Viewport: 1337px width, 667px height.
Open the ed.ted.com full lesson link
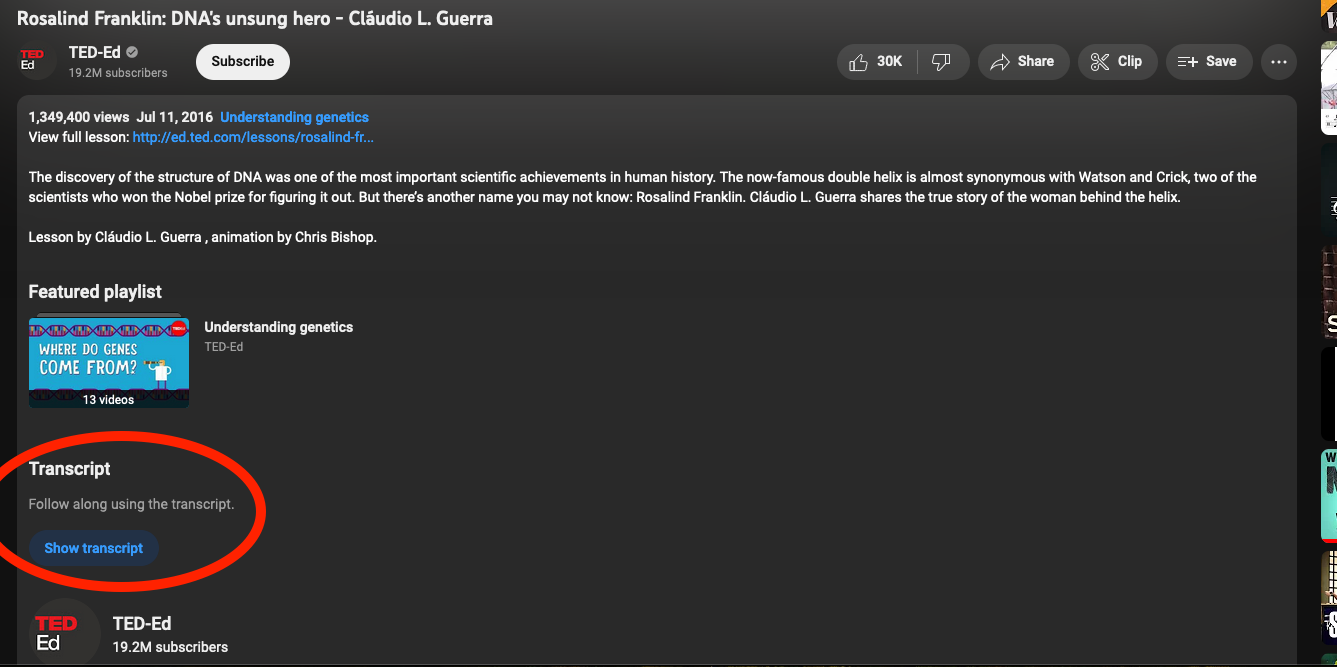(253, 137)
